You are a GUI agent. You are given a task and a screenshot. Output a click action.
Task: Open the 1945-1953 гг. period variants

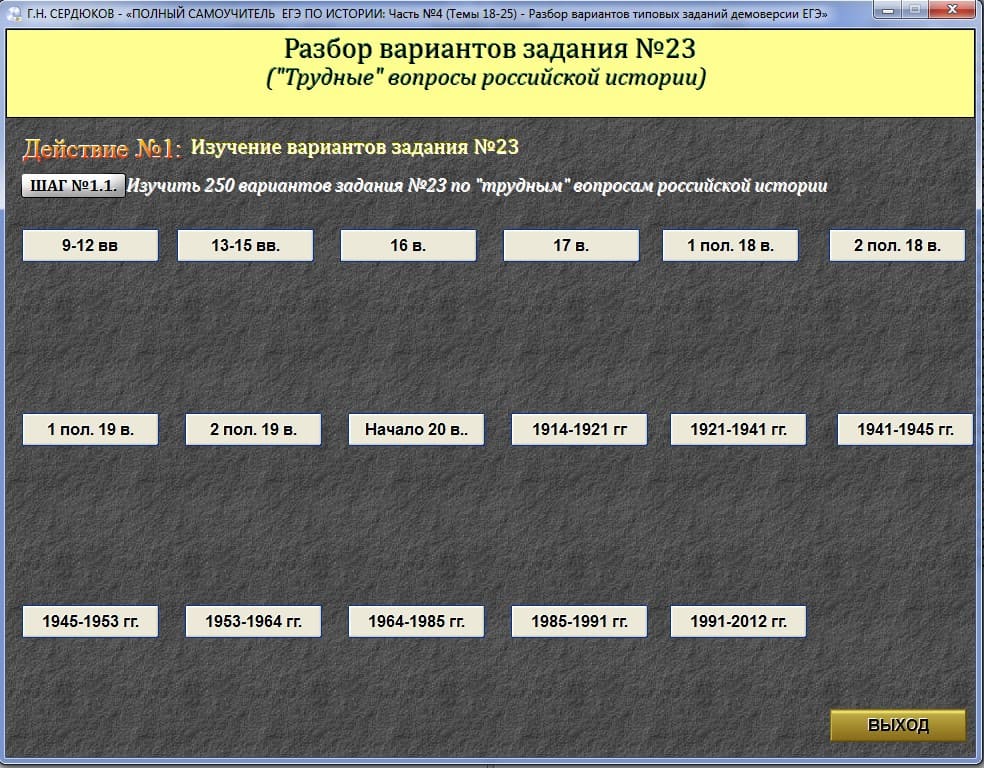[x=90, y=621]
